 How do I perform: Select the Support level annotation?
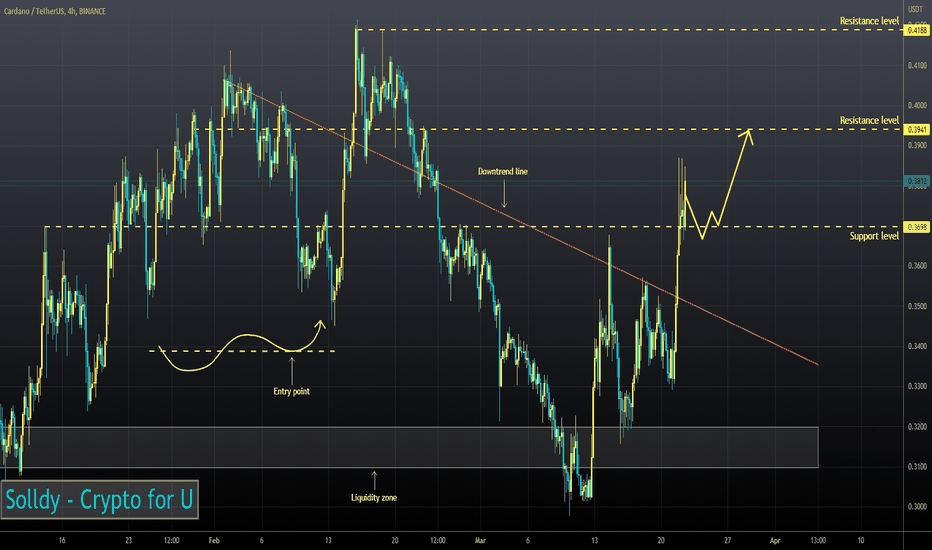click(x=874, y=237)
